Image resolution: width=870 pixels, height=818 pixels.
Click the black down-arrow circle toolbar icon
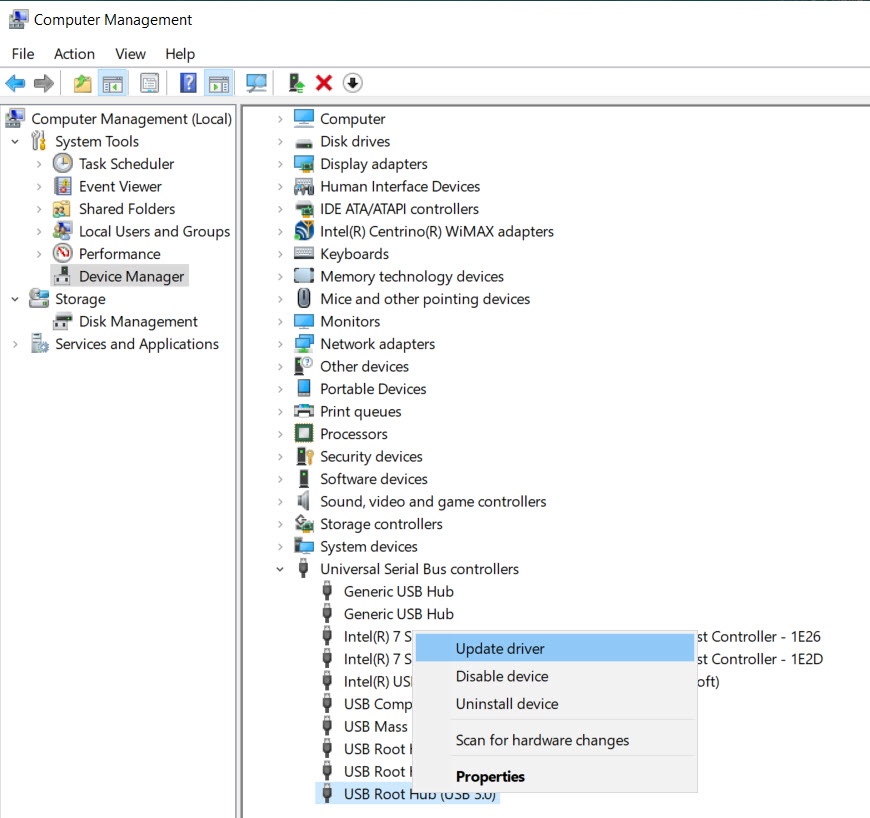pyautogui.click(x=352, y=83)
